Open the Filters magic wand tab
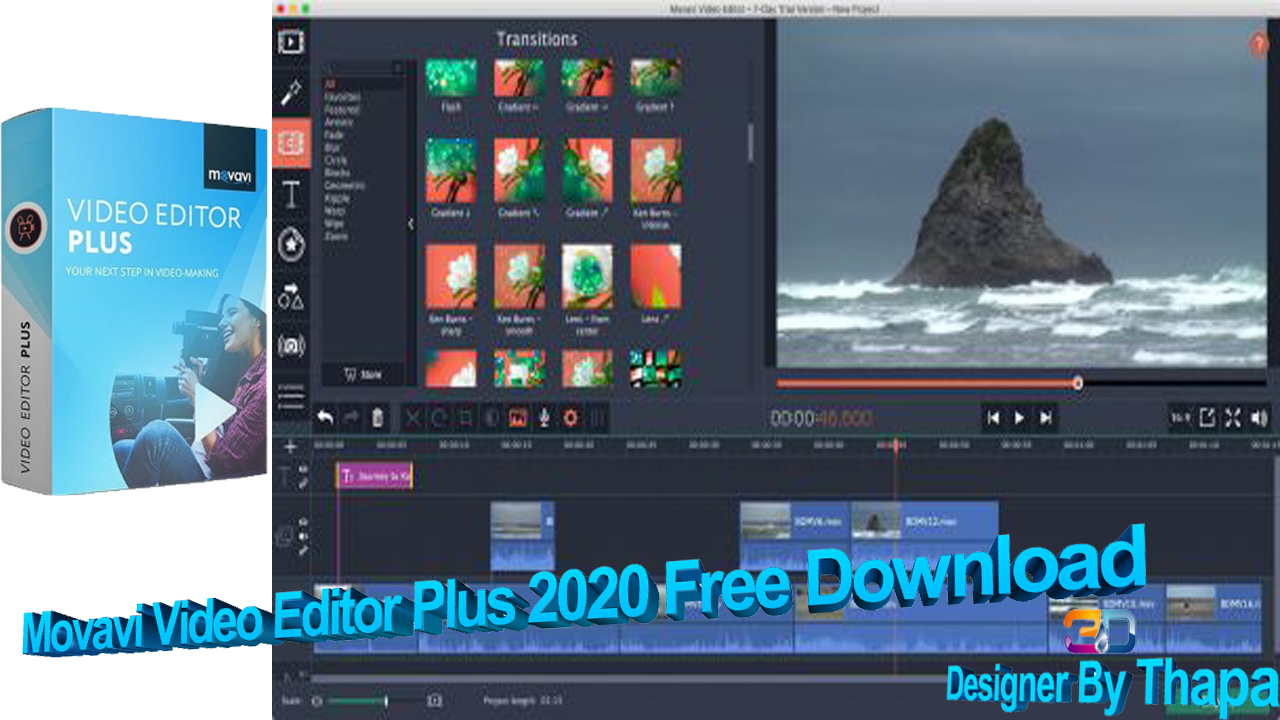 (291, 93)
